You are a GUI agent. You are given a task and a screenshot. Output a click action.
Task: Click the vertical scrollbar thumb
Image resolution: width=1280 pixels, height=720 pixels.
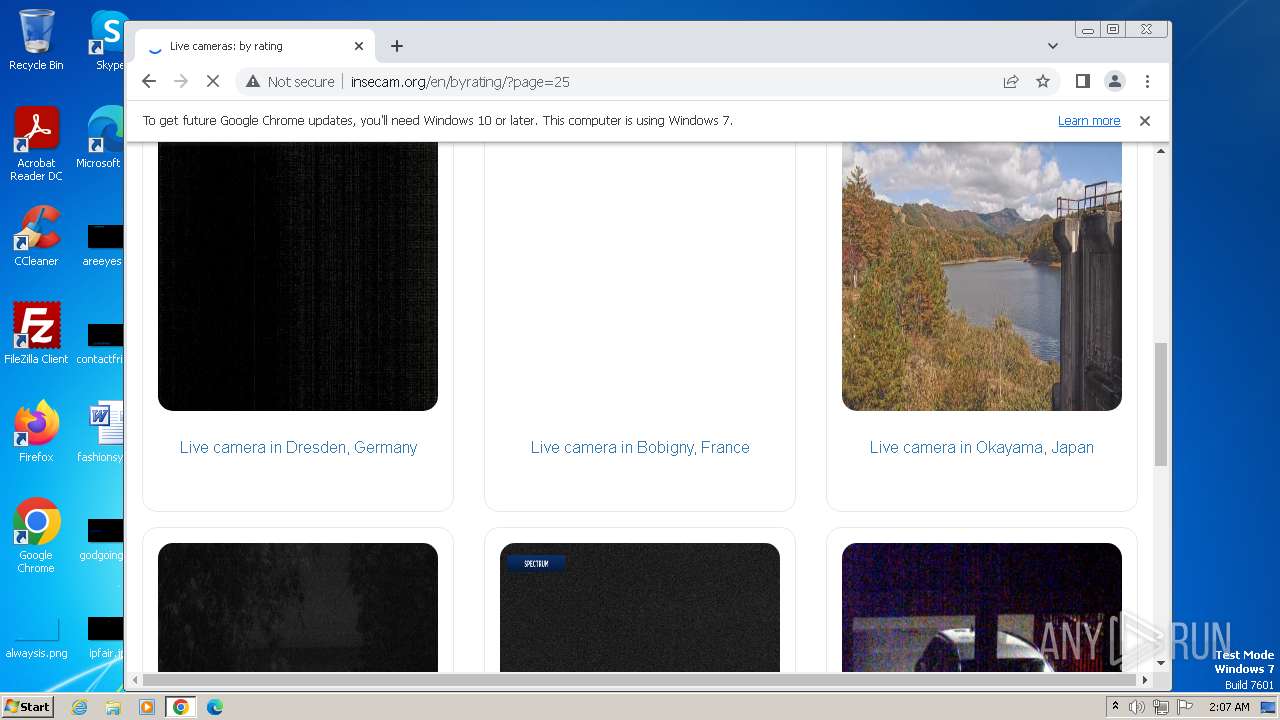[x=1161, y=404]
